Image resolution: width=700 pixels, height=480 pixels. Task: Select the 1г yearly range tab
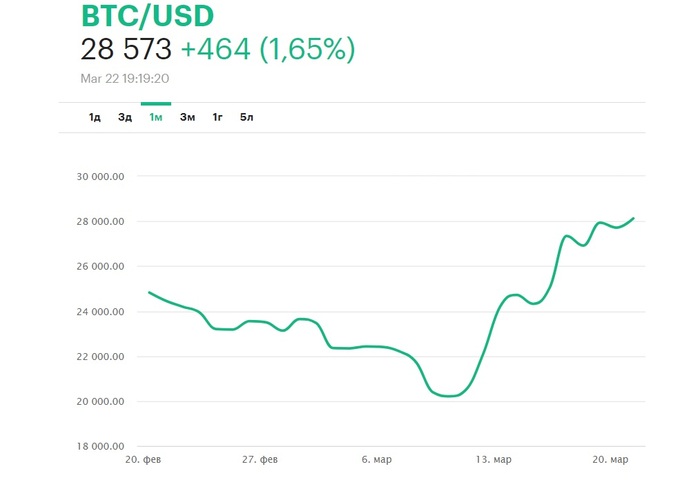point(217,118)
